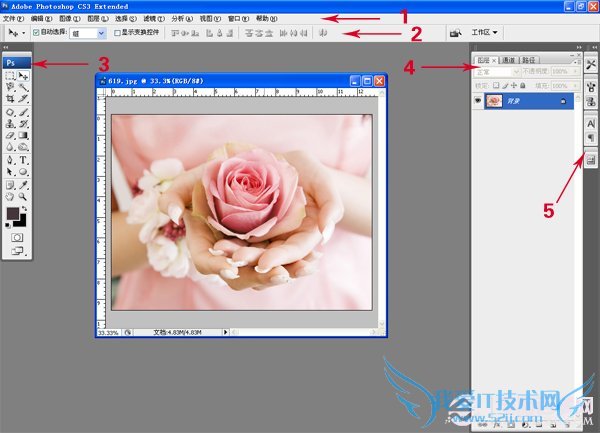This screenshot has height=433, width=600.
Task: Select the Move tool in the toolbox
Action: (23, 76)
